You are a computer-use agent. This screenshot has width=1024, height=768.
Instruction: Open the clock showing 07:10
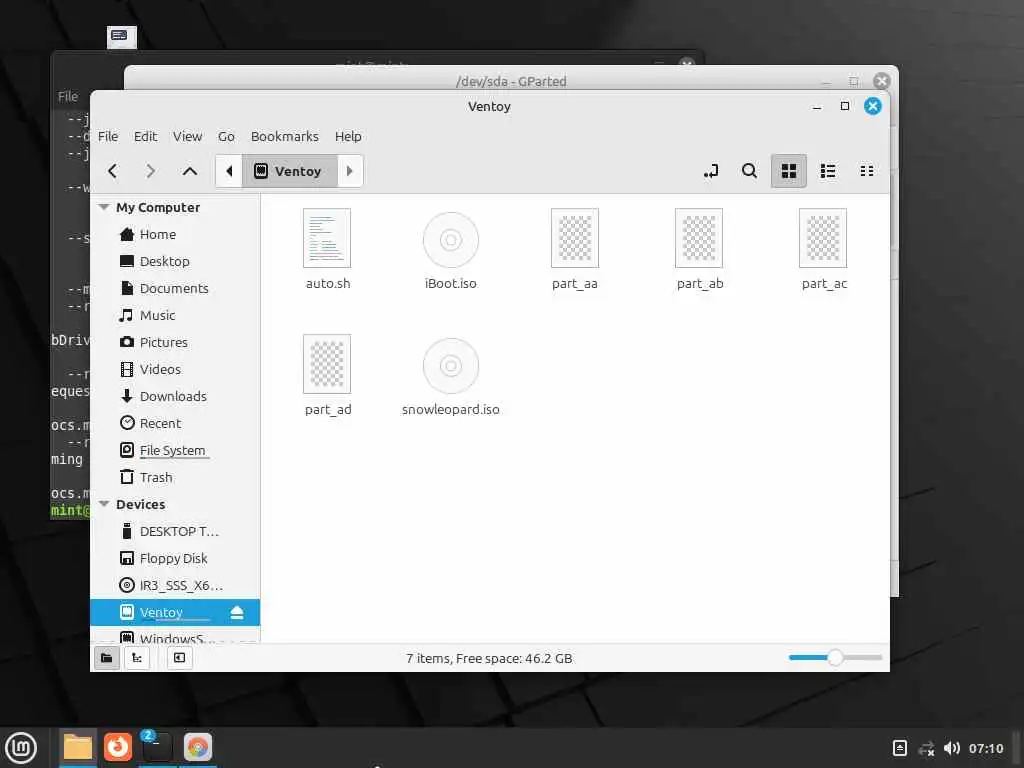tap(985, 748)
